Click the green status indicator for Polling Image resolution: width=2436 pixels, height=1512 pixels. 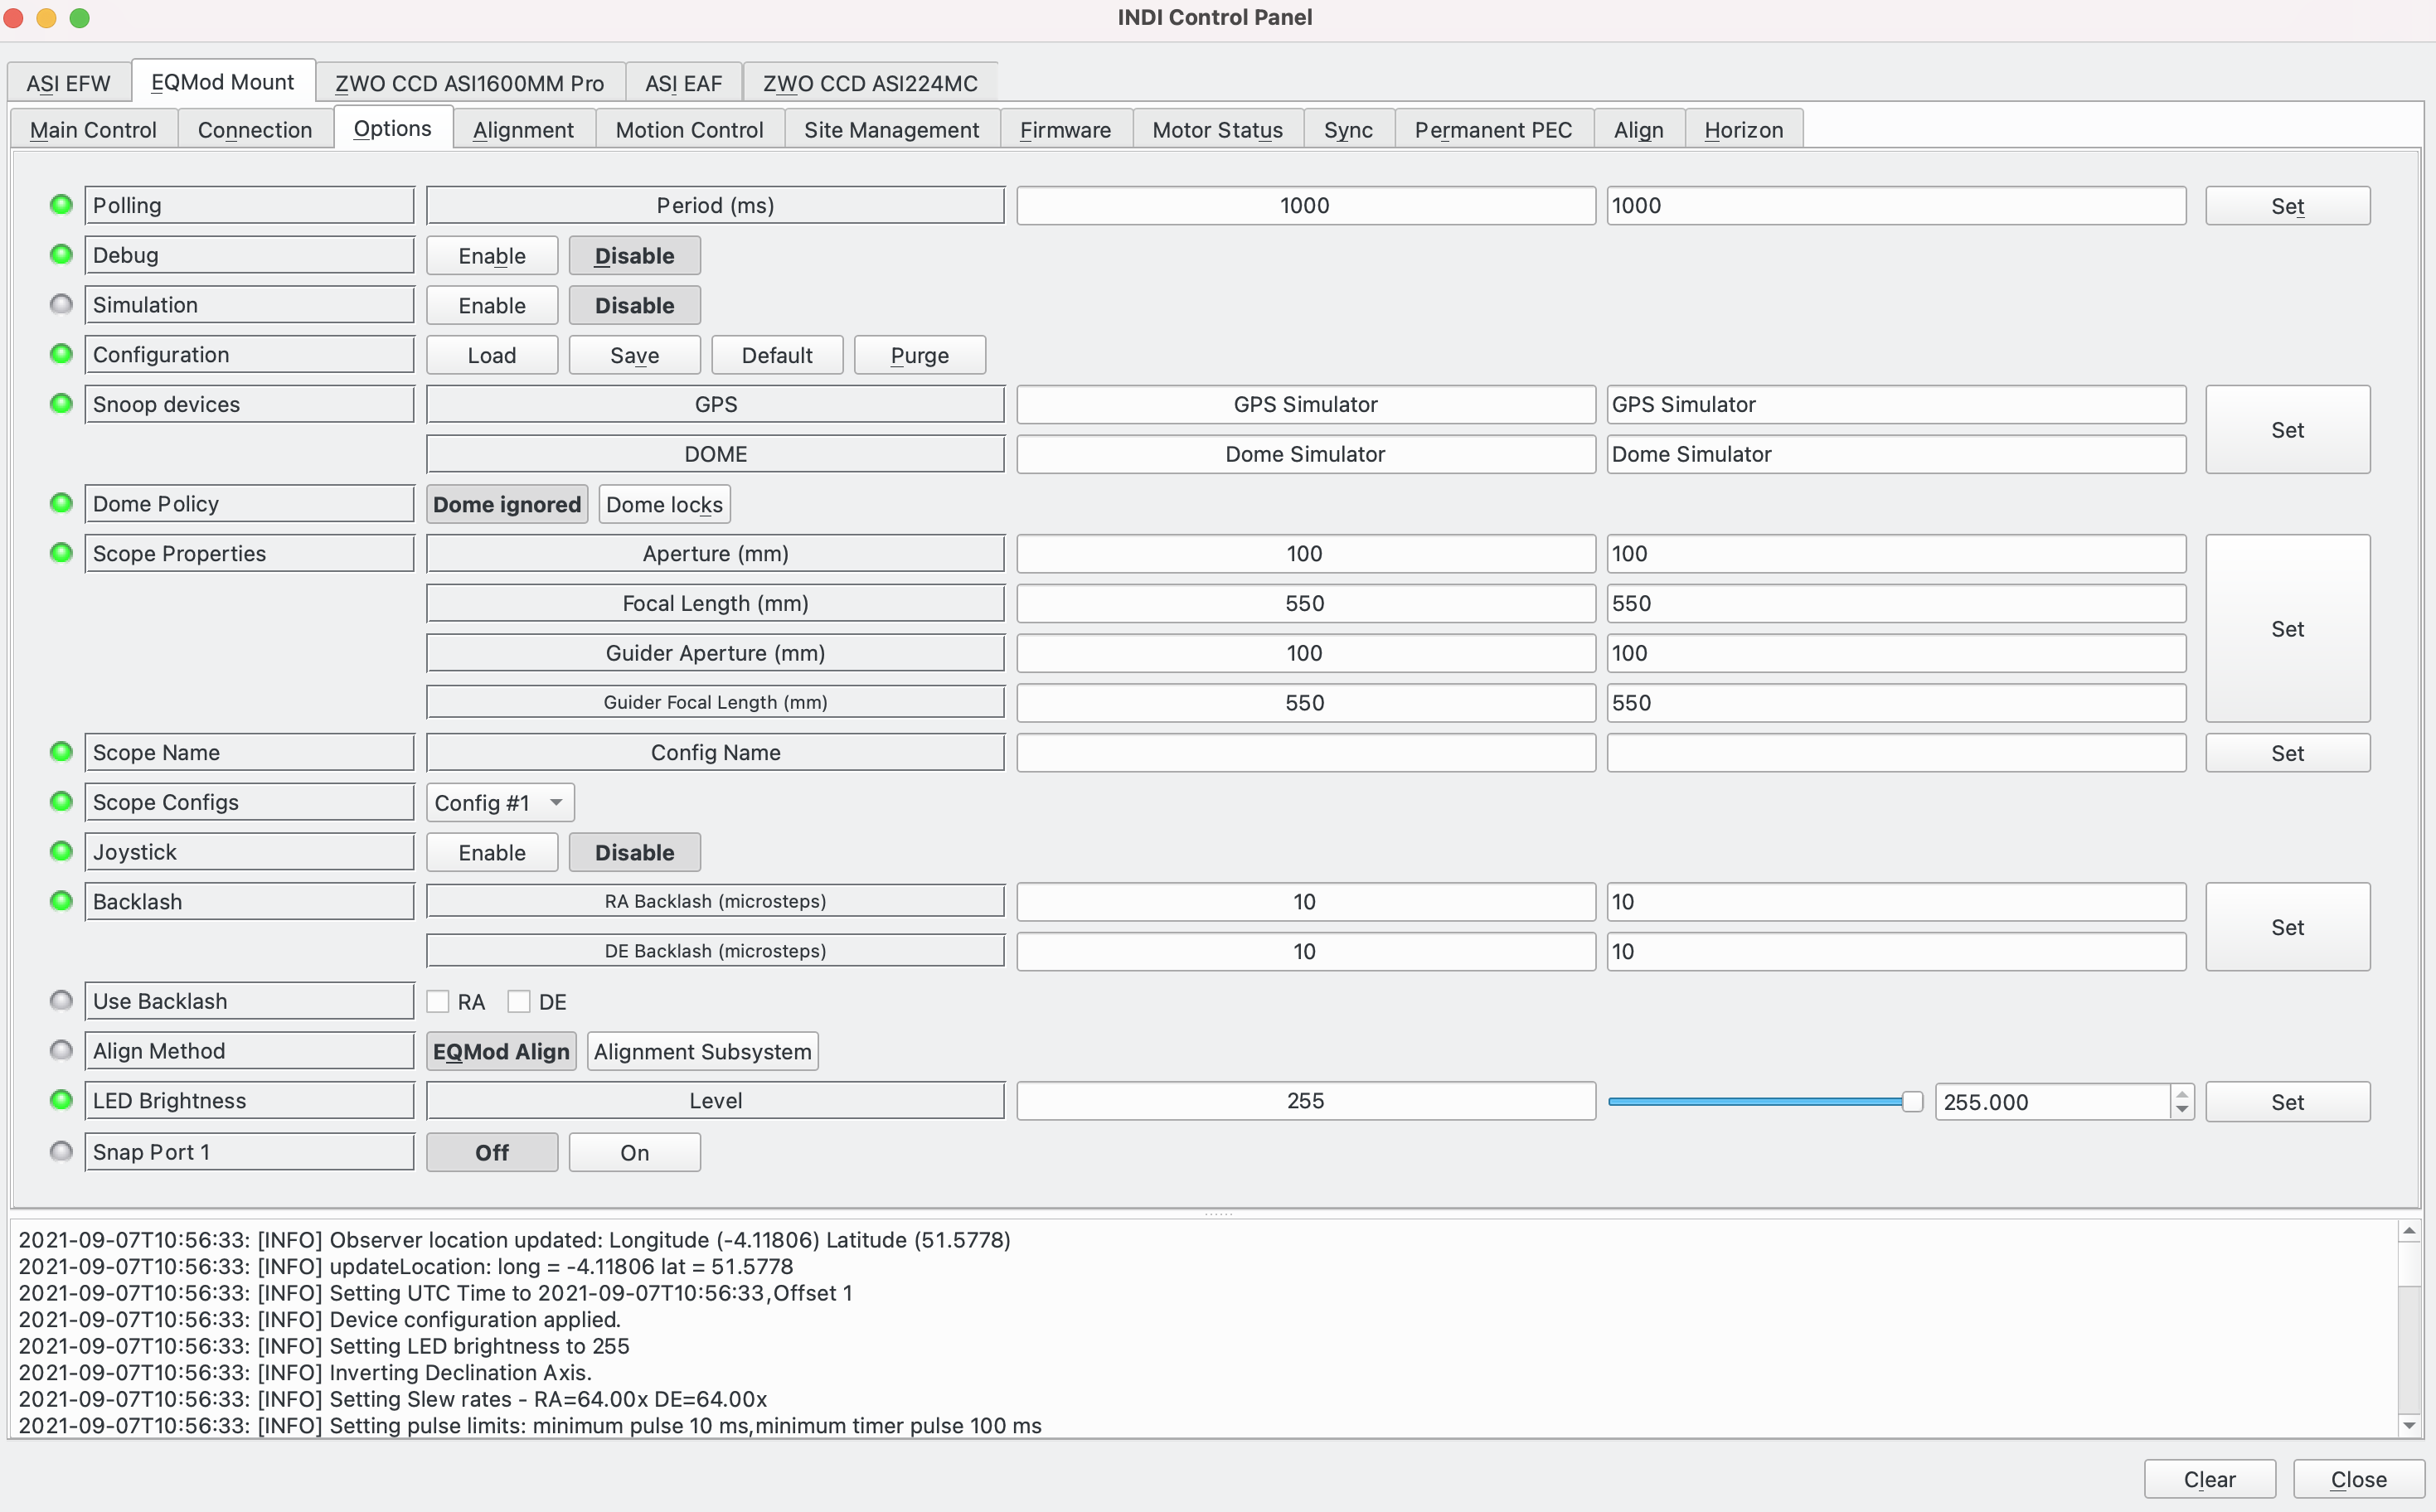(61, 204)
